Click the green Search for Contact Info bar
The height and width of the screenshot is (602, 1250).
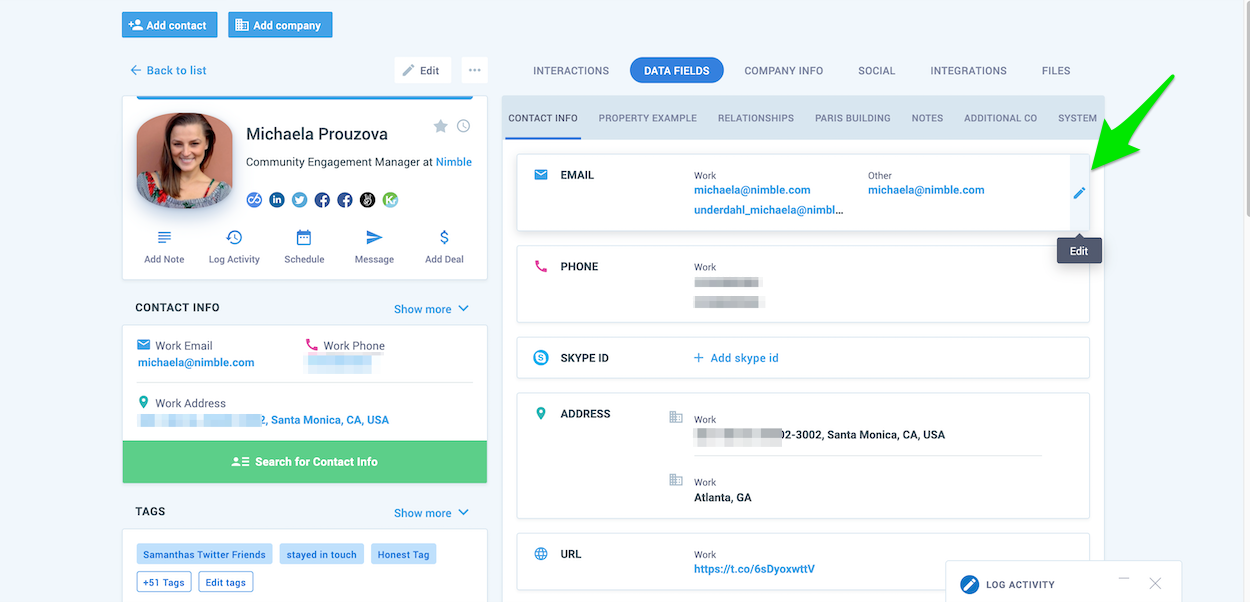point(304,461)
